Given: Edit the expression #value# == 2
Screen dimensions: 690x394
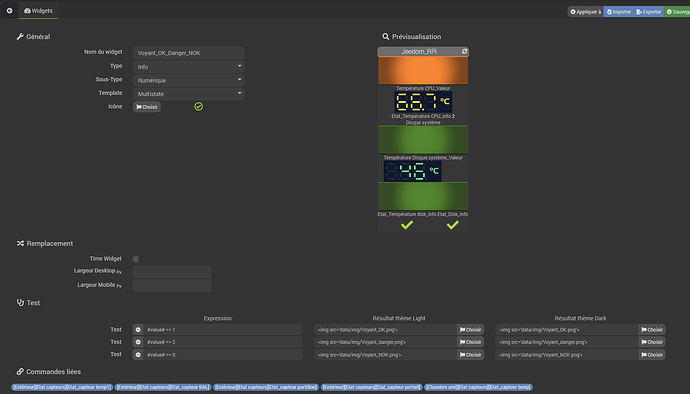Looking at the screenshot, I should point(223,342).
